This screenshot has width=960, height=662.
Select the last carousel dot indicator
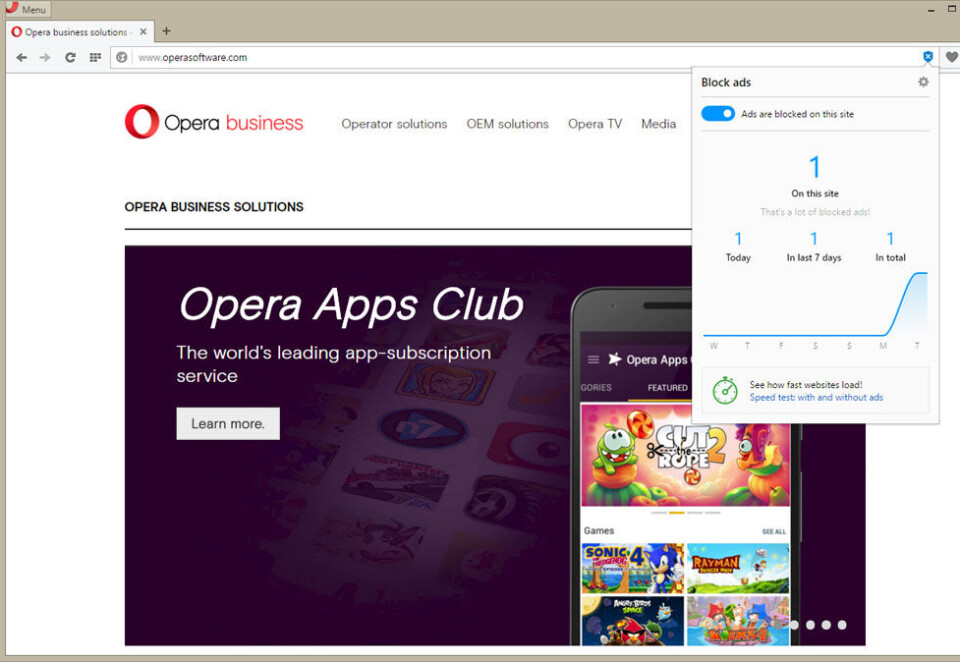pos(842,625)
